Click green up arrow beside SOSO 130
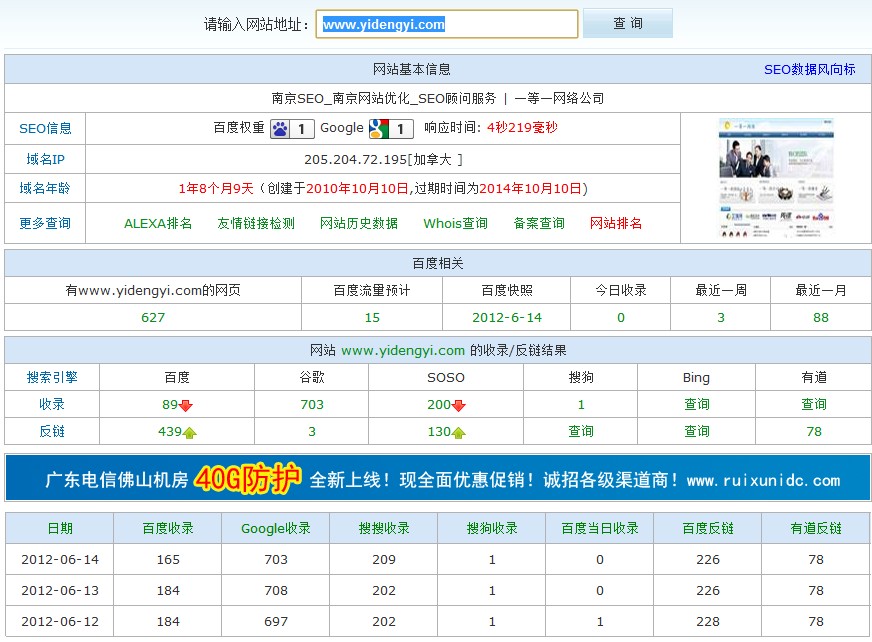This screenshot has height=642, width=872. point(459,432)
